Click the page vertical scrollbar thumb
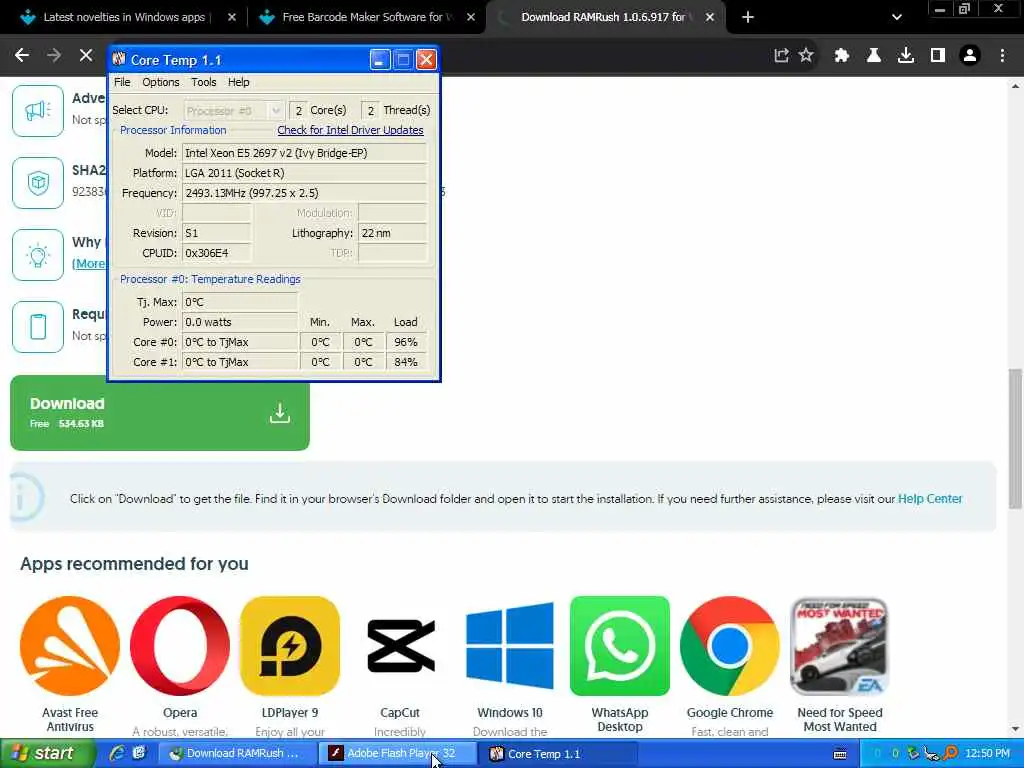The width and height of the screenshot is (1024, 768). 1015,438
